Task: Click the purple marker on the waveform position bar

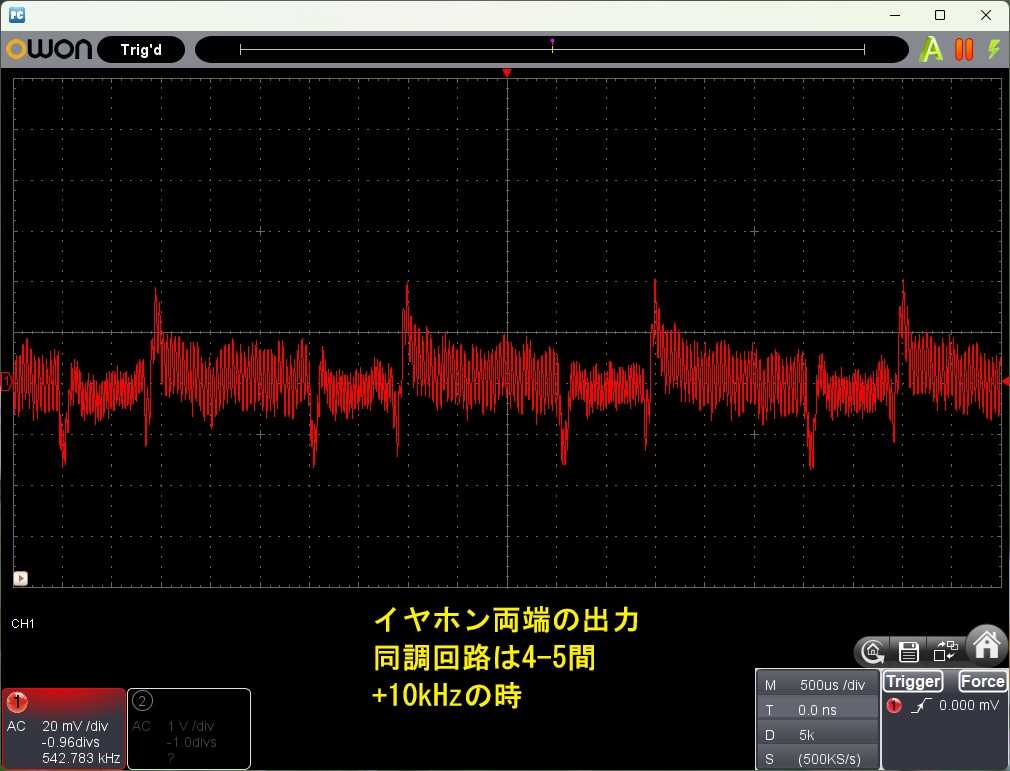Action: click(552, 42)
